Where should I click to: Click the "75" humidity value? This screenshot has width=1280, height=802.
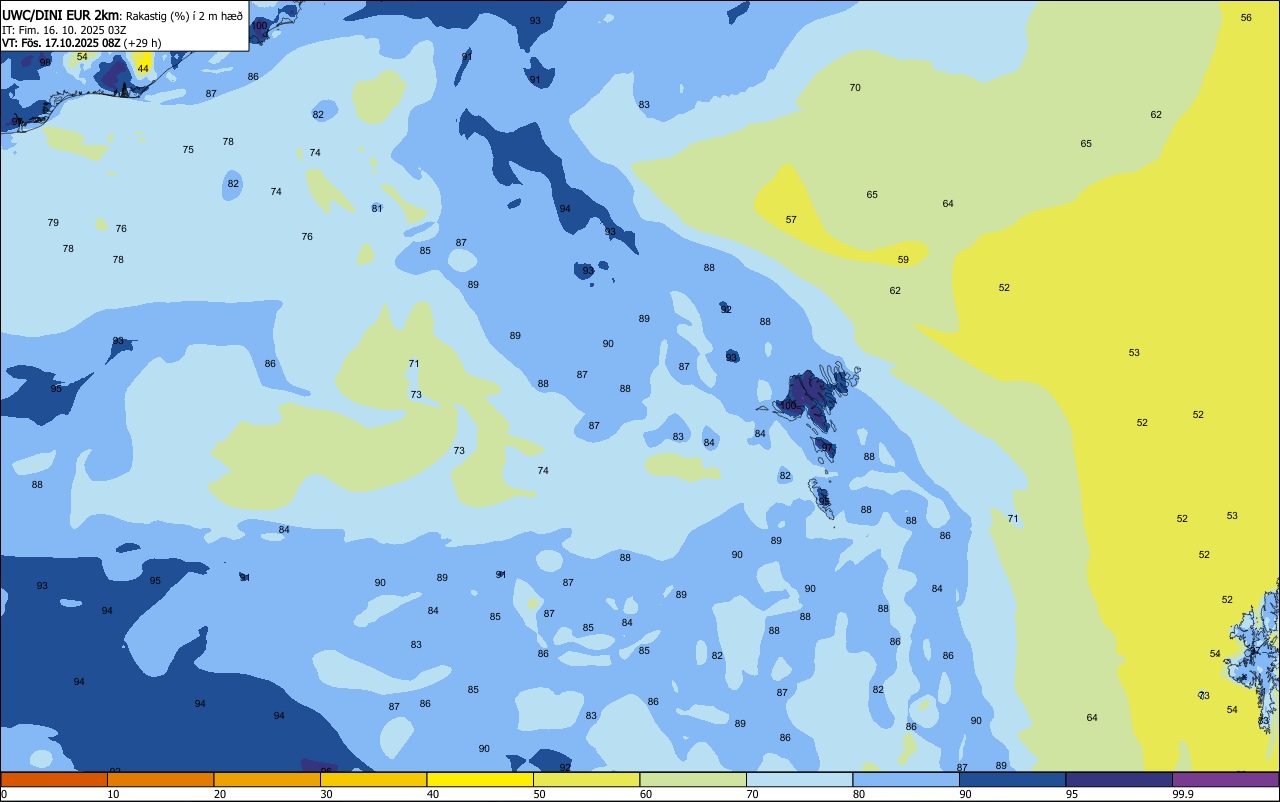[x=188, y=149]
